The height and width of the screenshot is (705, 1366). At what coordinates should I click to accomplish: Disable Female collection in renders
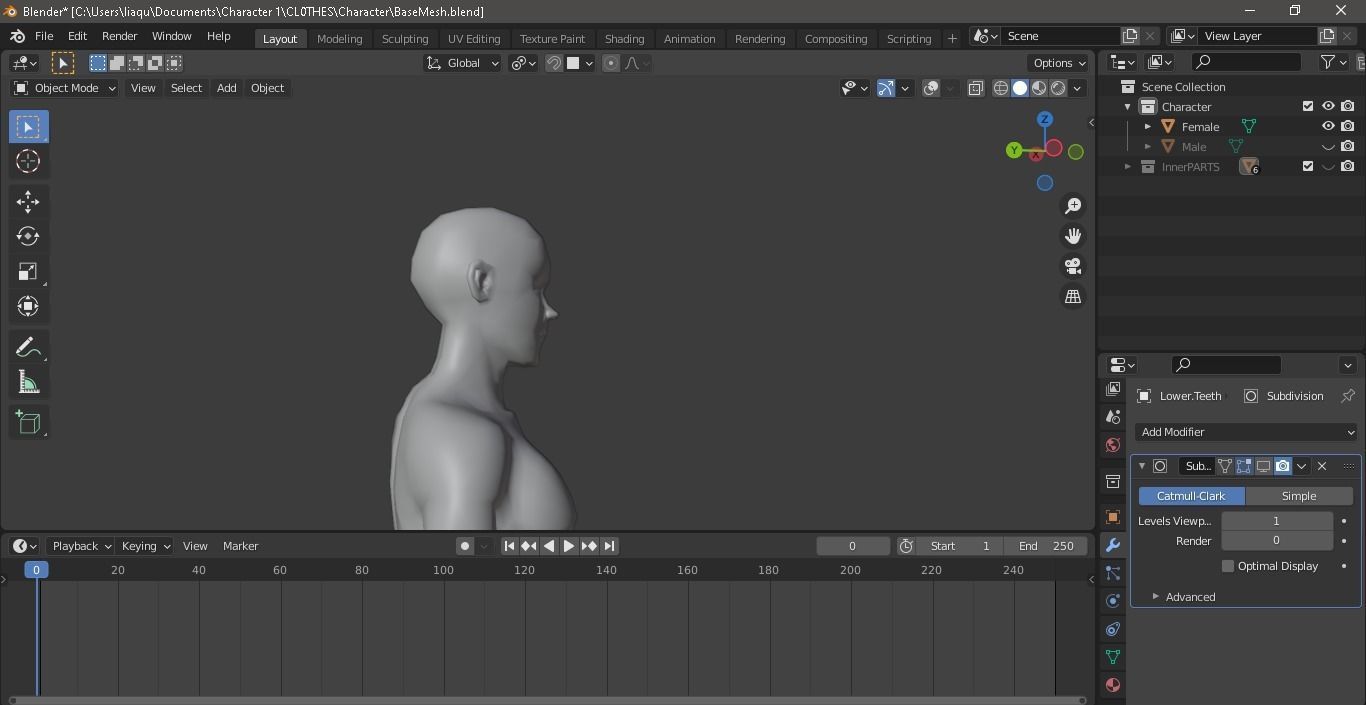point(1348,126)
